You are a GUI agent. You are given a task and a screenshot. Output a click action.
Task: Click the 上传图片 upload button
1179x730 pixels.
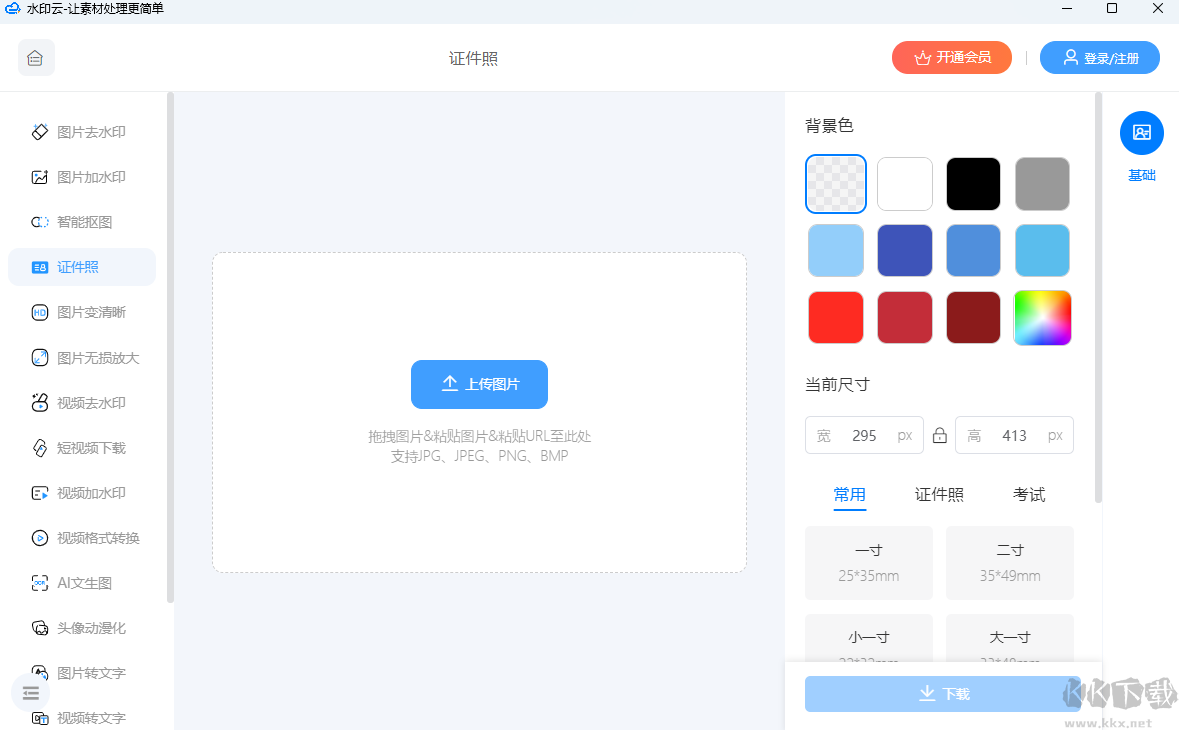tap(479, 384)
